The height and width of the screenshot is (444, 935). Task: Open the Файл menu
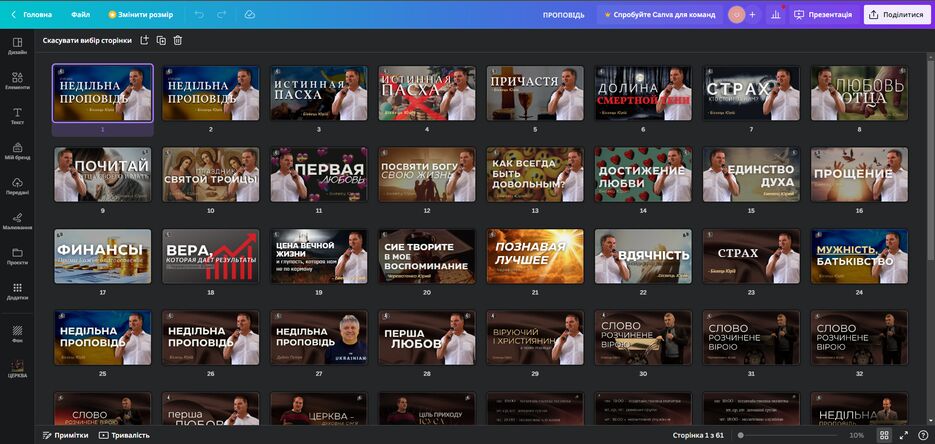coord(81,14)
